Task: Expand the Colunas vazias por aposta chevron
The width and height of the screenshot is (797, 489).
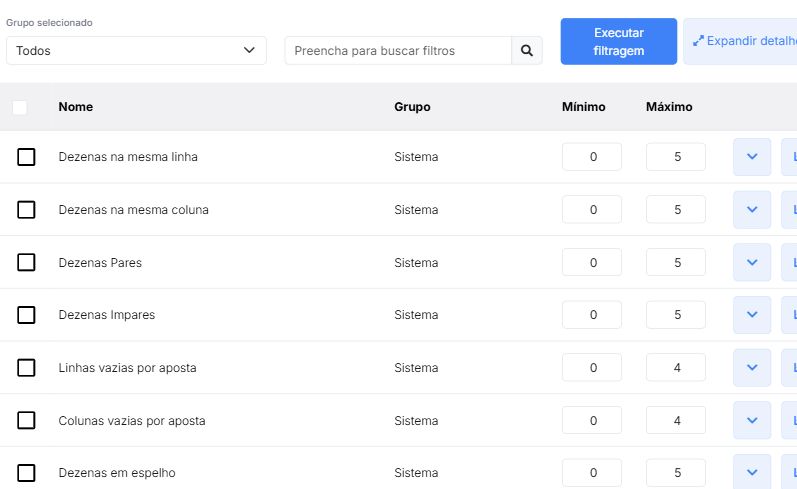Action: (x=752, y=420)
